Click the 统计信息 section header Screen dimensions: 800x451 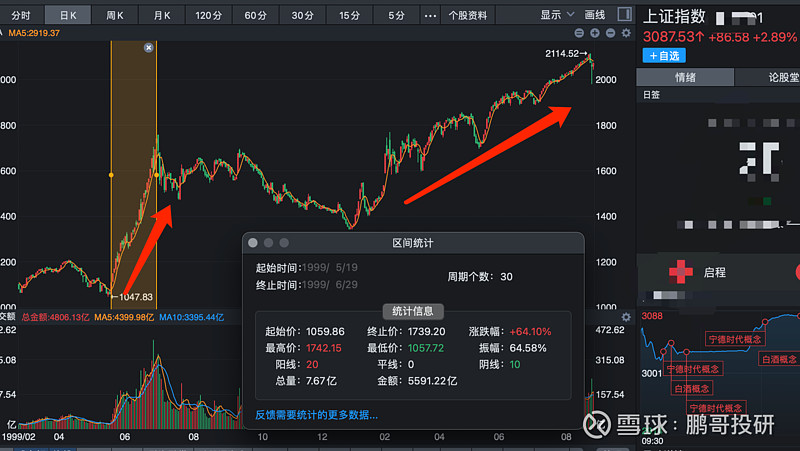[413, 311]
